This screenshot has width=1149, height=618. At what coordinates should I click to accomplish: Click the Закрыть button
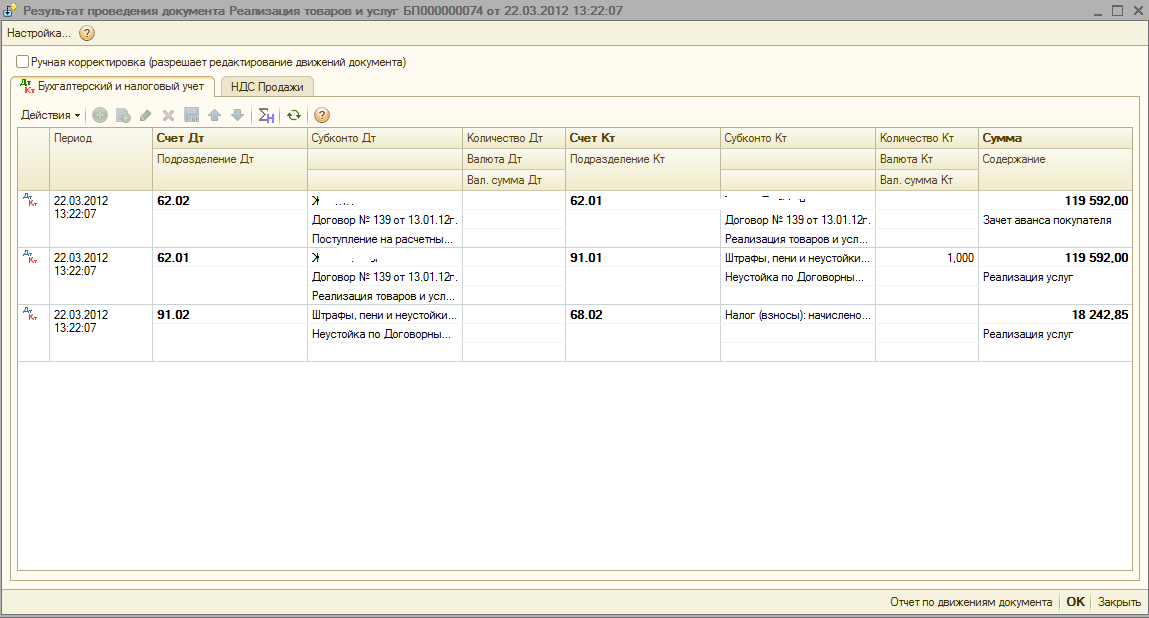(x=1119, y=602)
